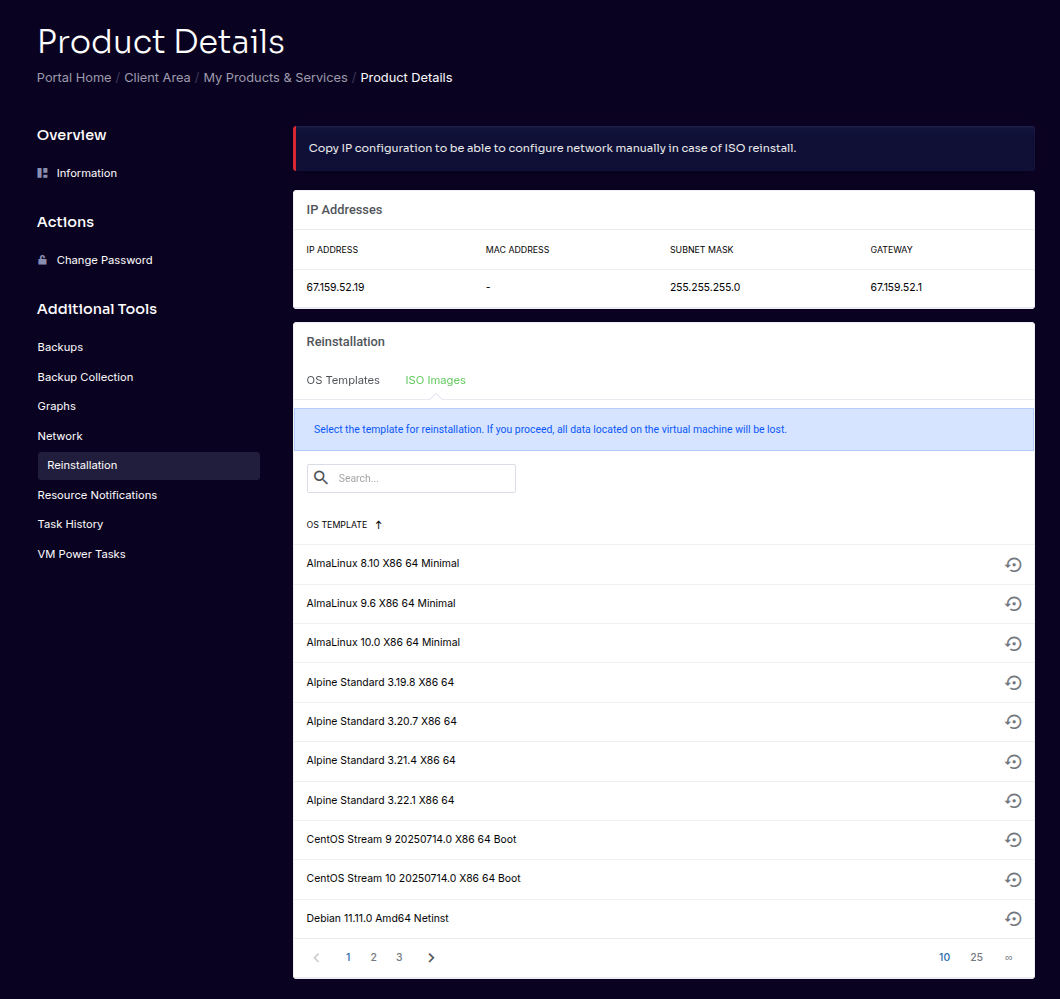The image size is (1060, 999).
Task: Switch to the OS Templates tab
Action: [342, 380]
